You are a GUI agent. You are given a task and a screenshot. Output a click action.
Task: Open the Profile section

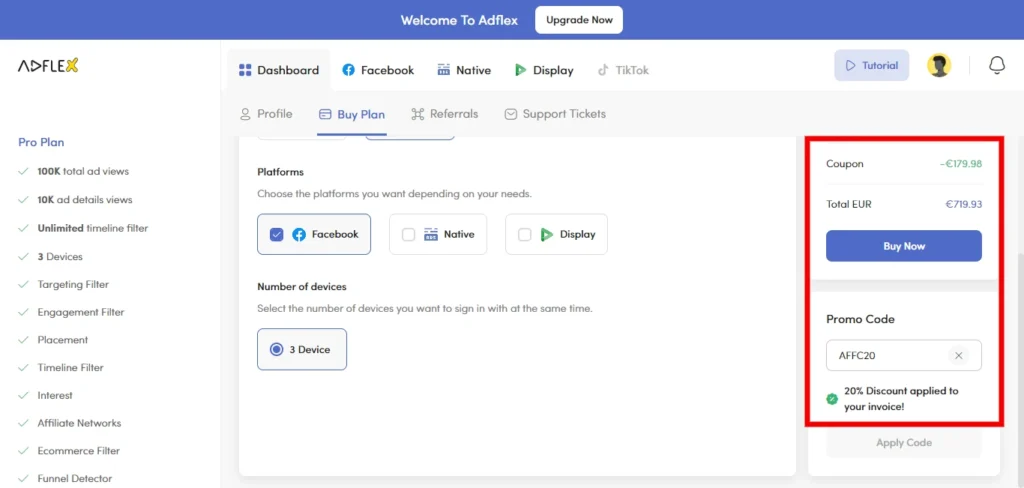pos(266,114)
